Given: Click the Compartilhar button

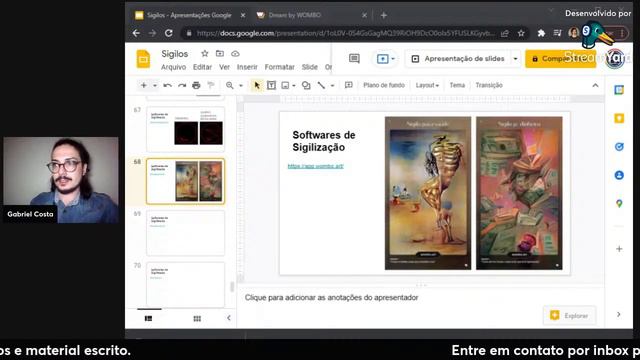Looking at the screenshot, I should pos(560,59).
